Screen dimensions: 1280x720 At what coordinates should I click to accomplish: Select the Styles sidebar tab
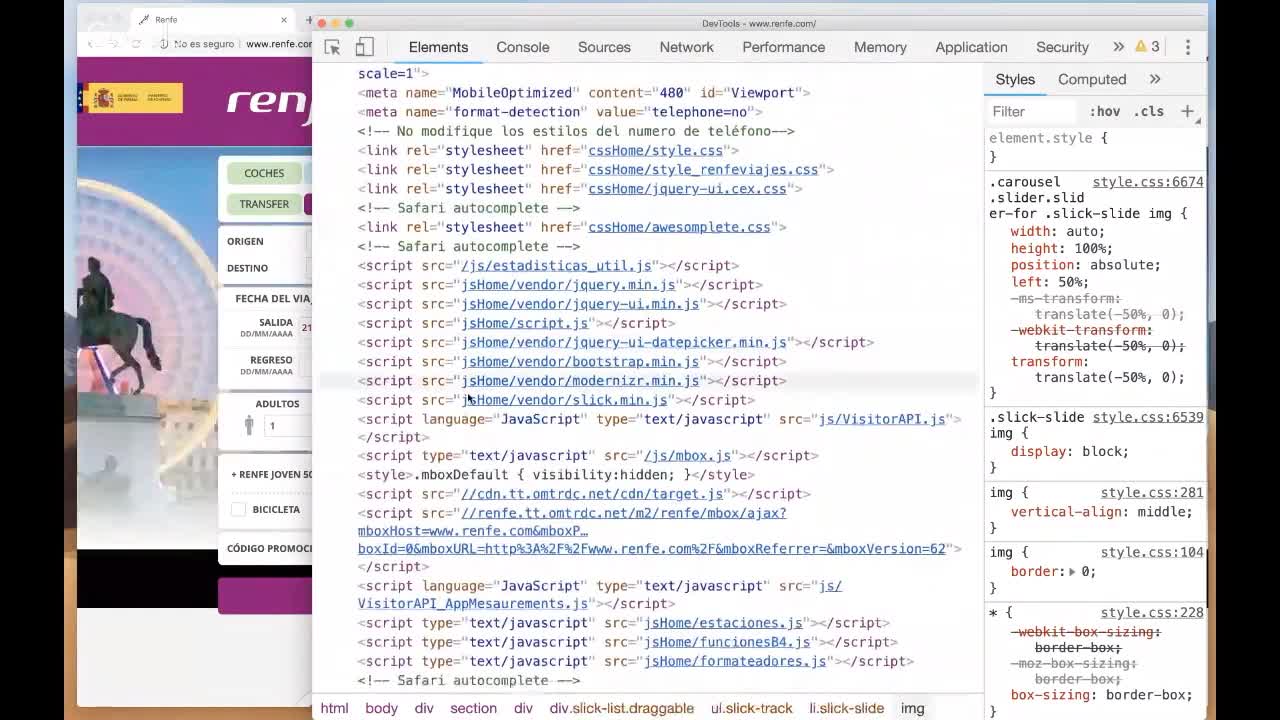[1015, 79]
